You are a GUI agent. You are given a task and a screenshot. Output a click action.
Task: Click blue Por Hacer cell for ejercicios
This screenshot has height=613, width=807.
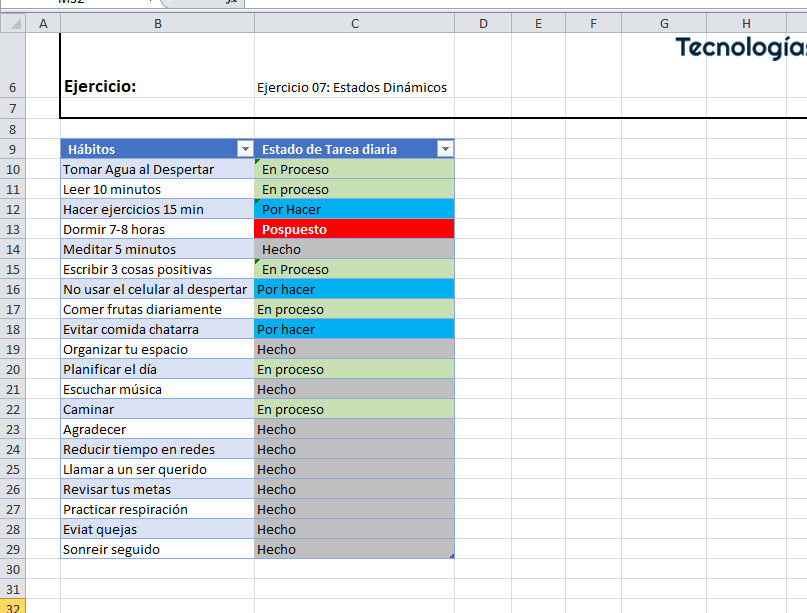point(354,209)
